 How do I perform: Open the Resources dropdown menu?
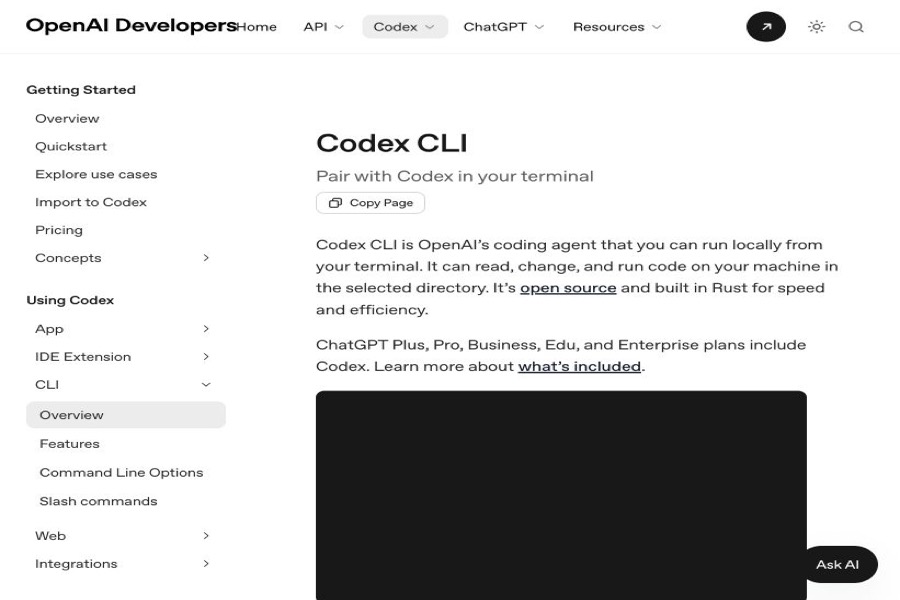[x=617, y=27]
